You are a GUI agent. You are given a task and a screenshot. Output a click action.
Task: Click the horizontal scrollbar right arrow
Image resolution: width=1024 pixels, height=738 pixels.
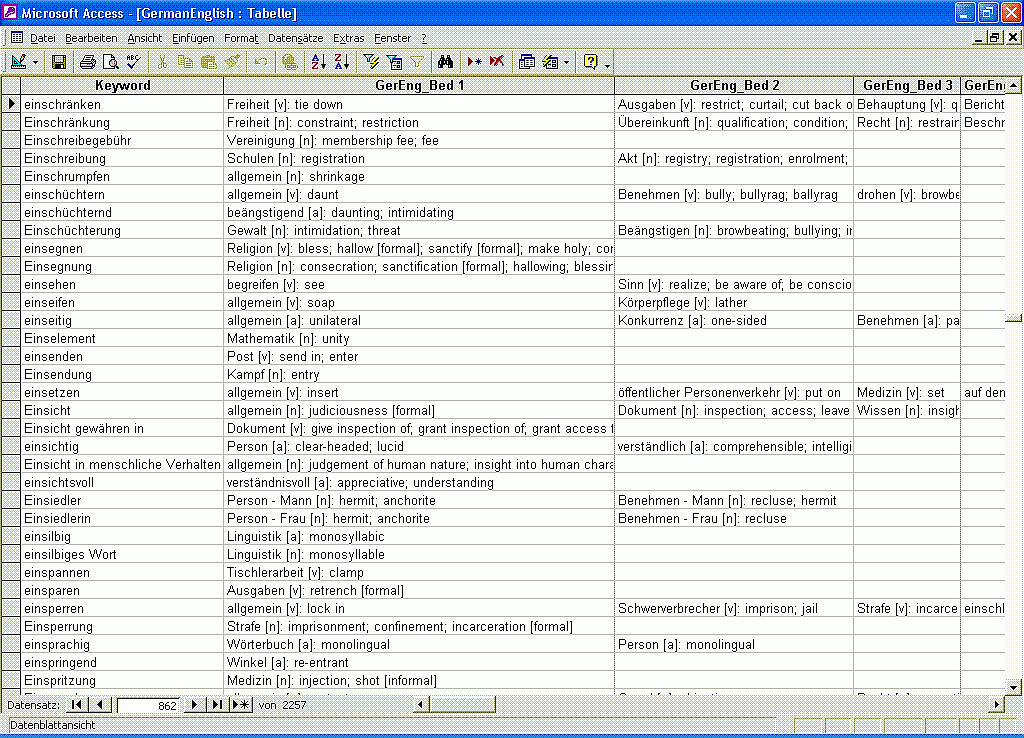[997, 705]
